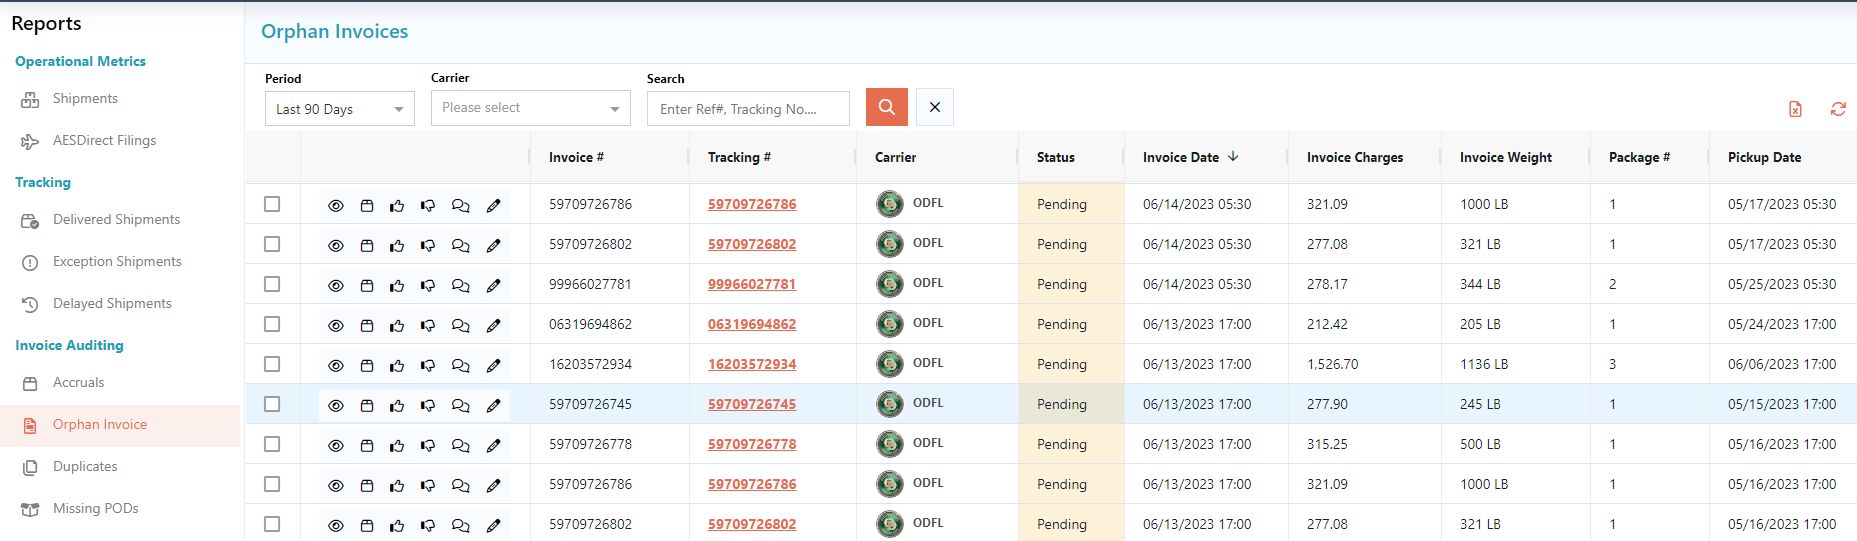Check the row for invoice 59709726778
The width and height of the screenshot is (1857, 541).
point(272,444)
